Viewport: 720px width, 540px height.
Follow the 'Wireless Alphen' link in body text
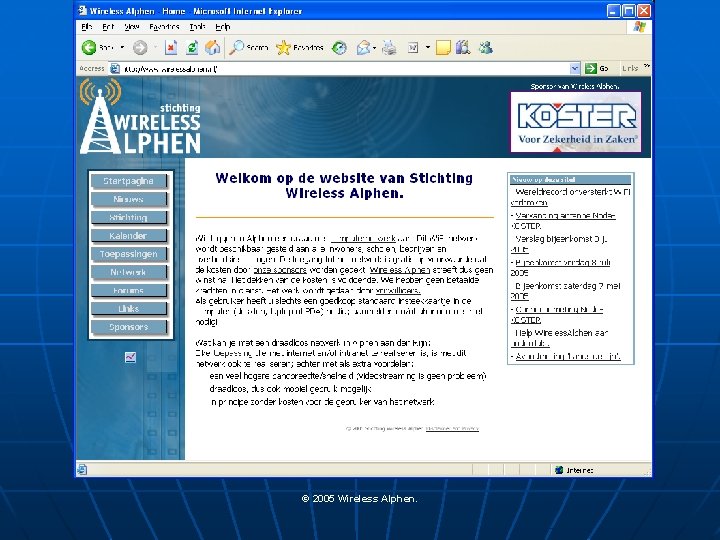click(399, 270)
